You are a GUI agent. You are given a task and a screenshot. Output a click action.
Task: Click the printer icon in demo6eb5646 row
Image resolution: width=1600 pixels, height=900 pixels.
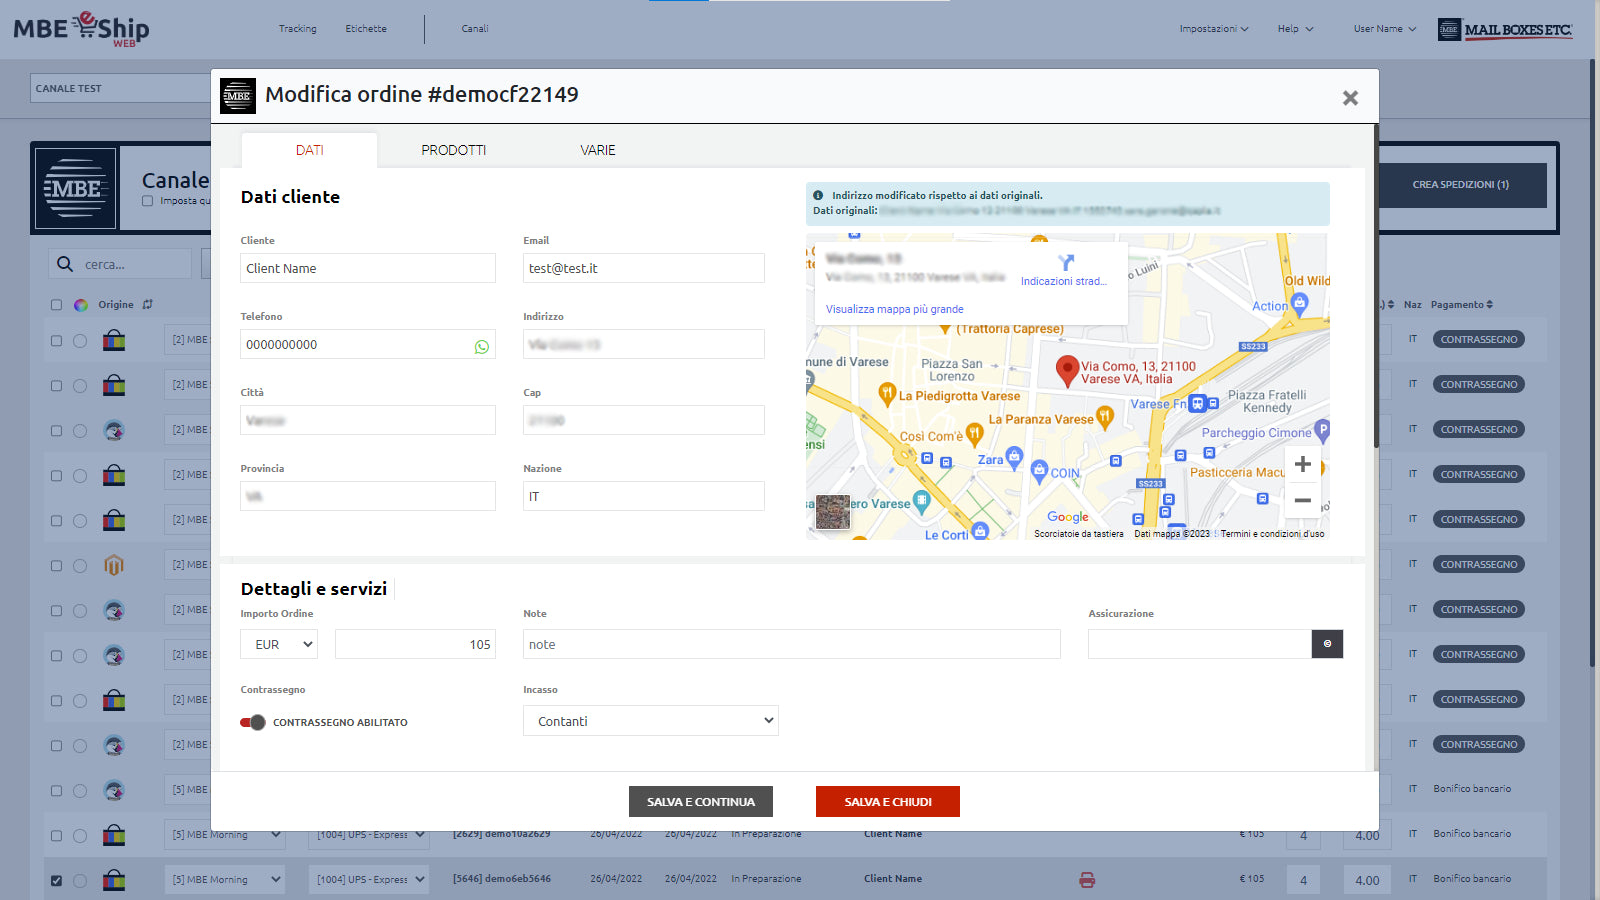1087,880
